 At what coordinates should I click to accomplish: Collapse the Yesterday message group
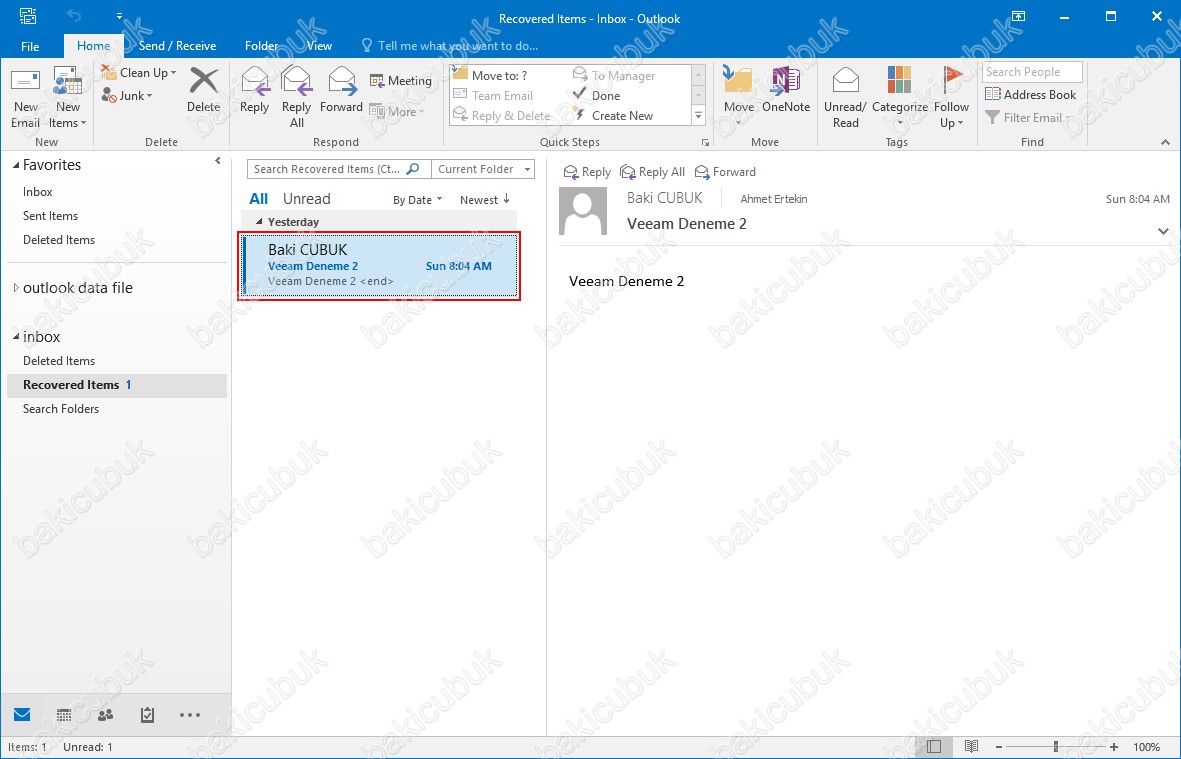[x=259, y=222]
